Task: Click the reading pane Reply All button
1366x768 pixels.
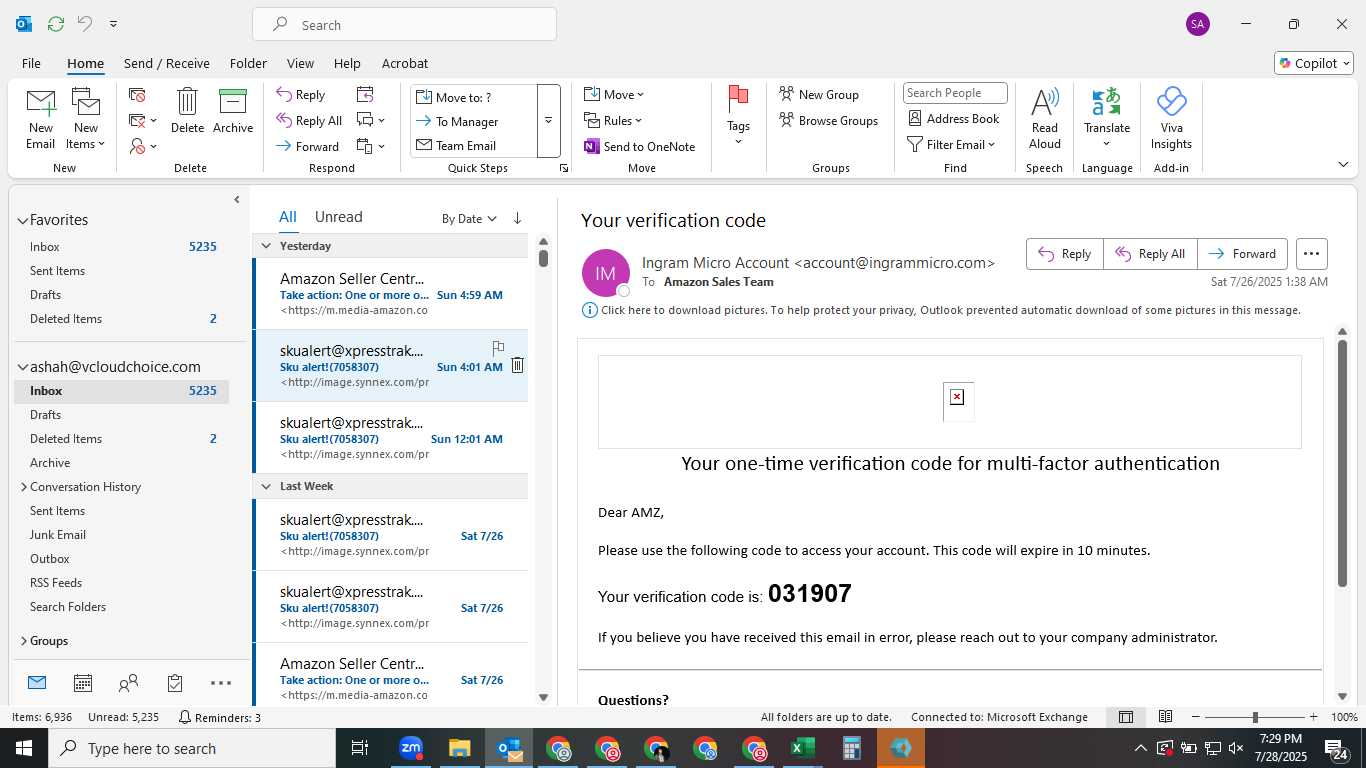Action: pos(1150,254)
